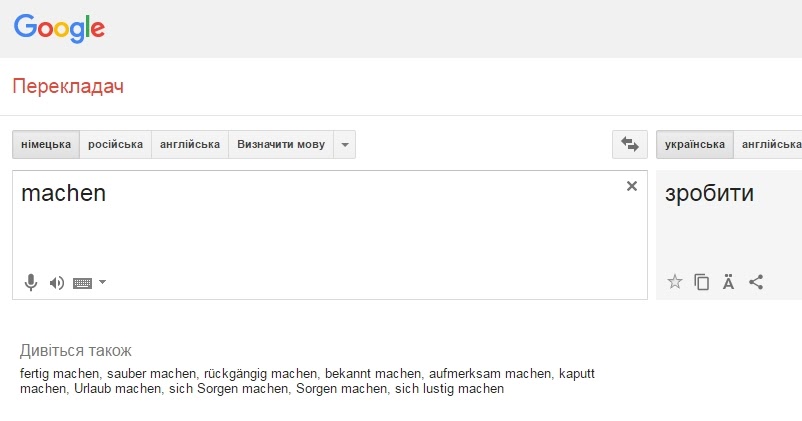Open related phrase rückgängig machen
This screenshot has width=802, height=421.
260,374
